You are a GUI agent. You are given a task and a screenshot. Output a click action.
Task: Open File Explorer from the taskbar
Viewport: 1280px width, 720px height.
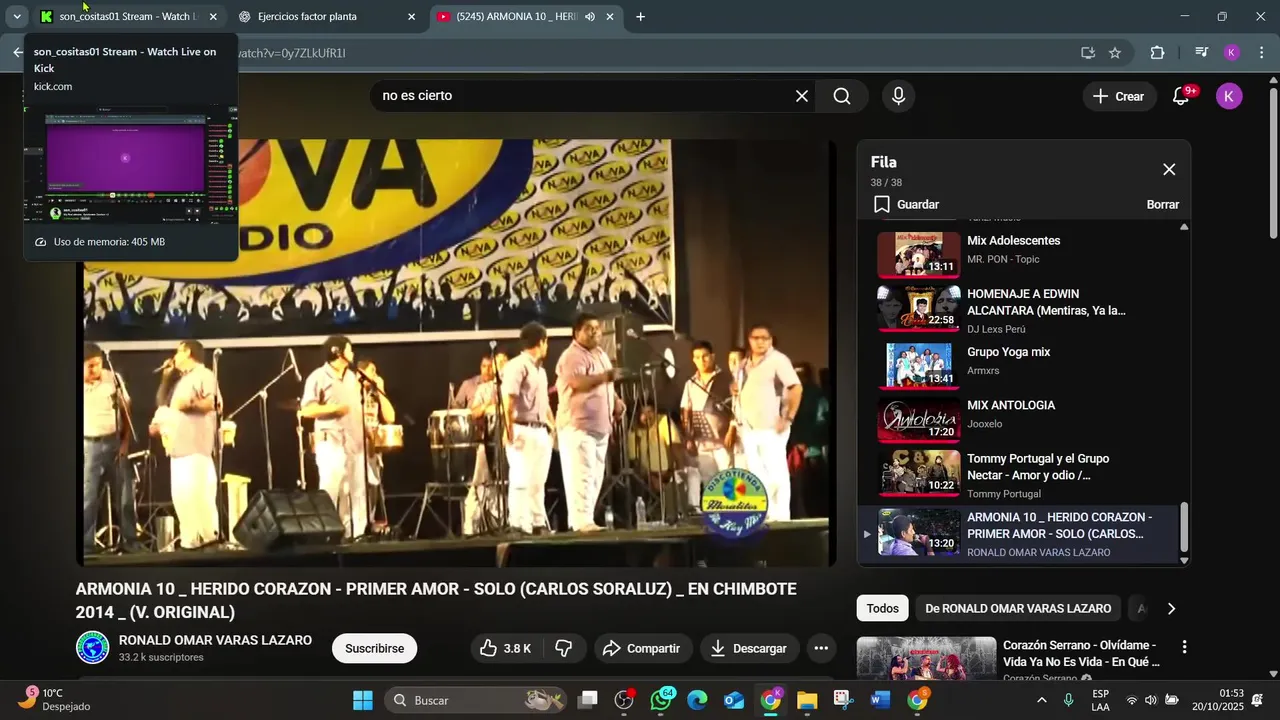[807, 700]
